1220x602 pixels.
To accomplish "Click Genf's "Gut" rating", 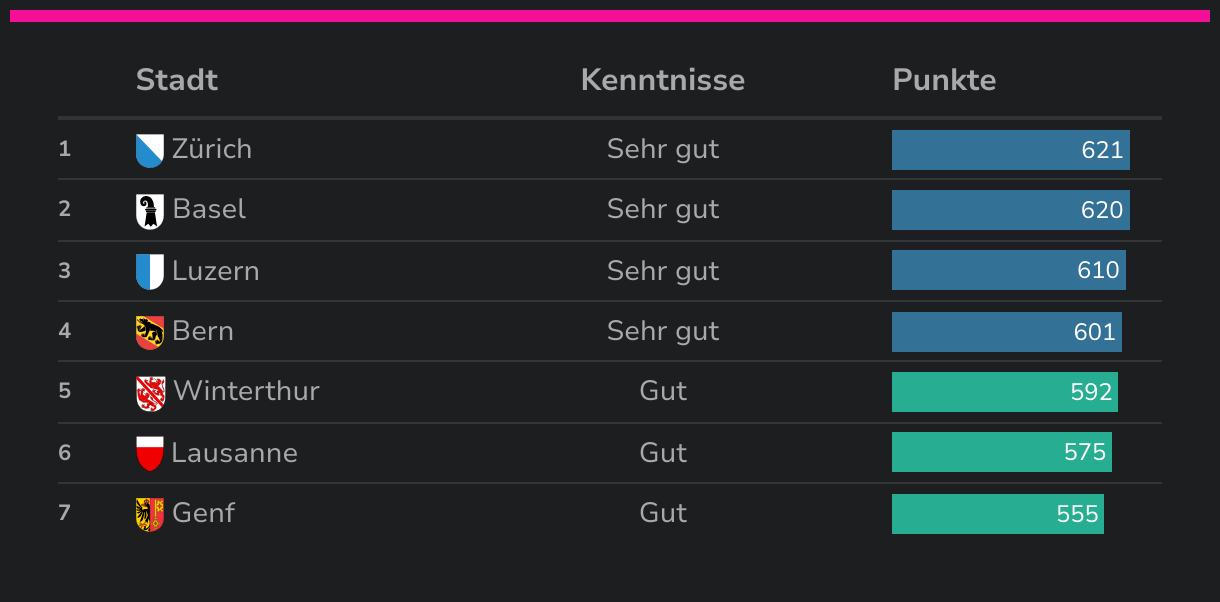I will [x=663, y=513].
